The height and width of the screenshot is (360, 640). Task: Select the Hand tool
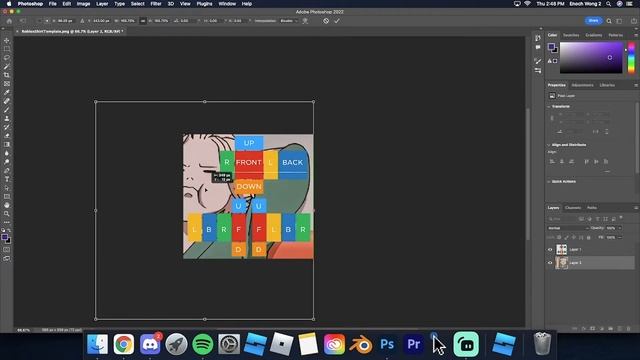click(7, 205)
